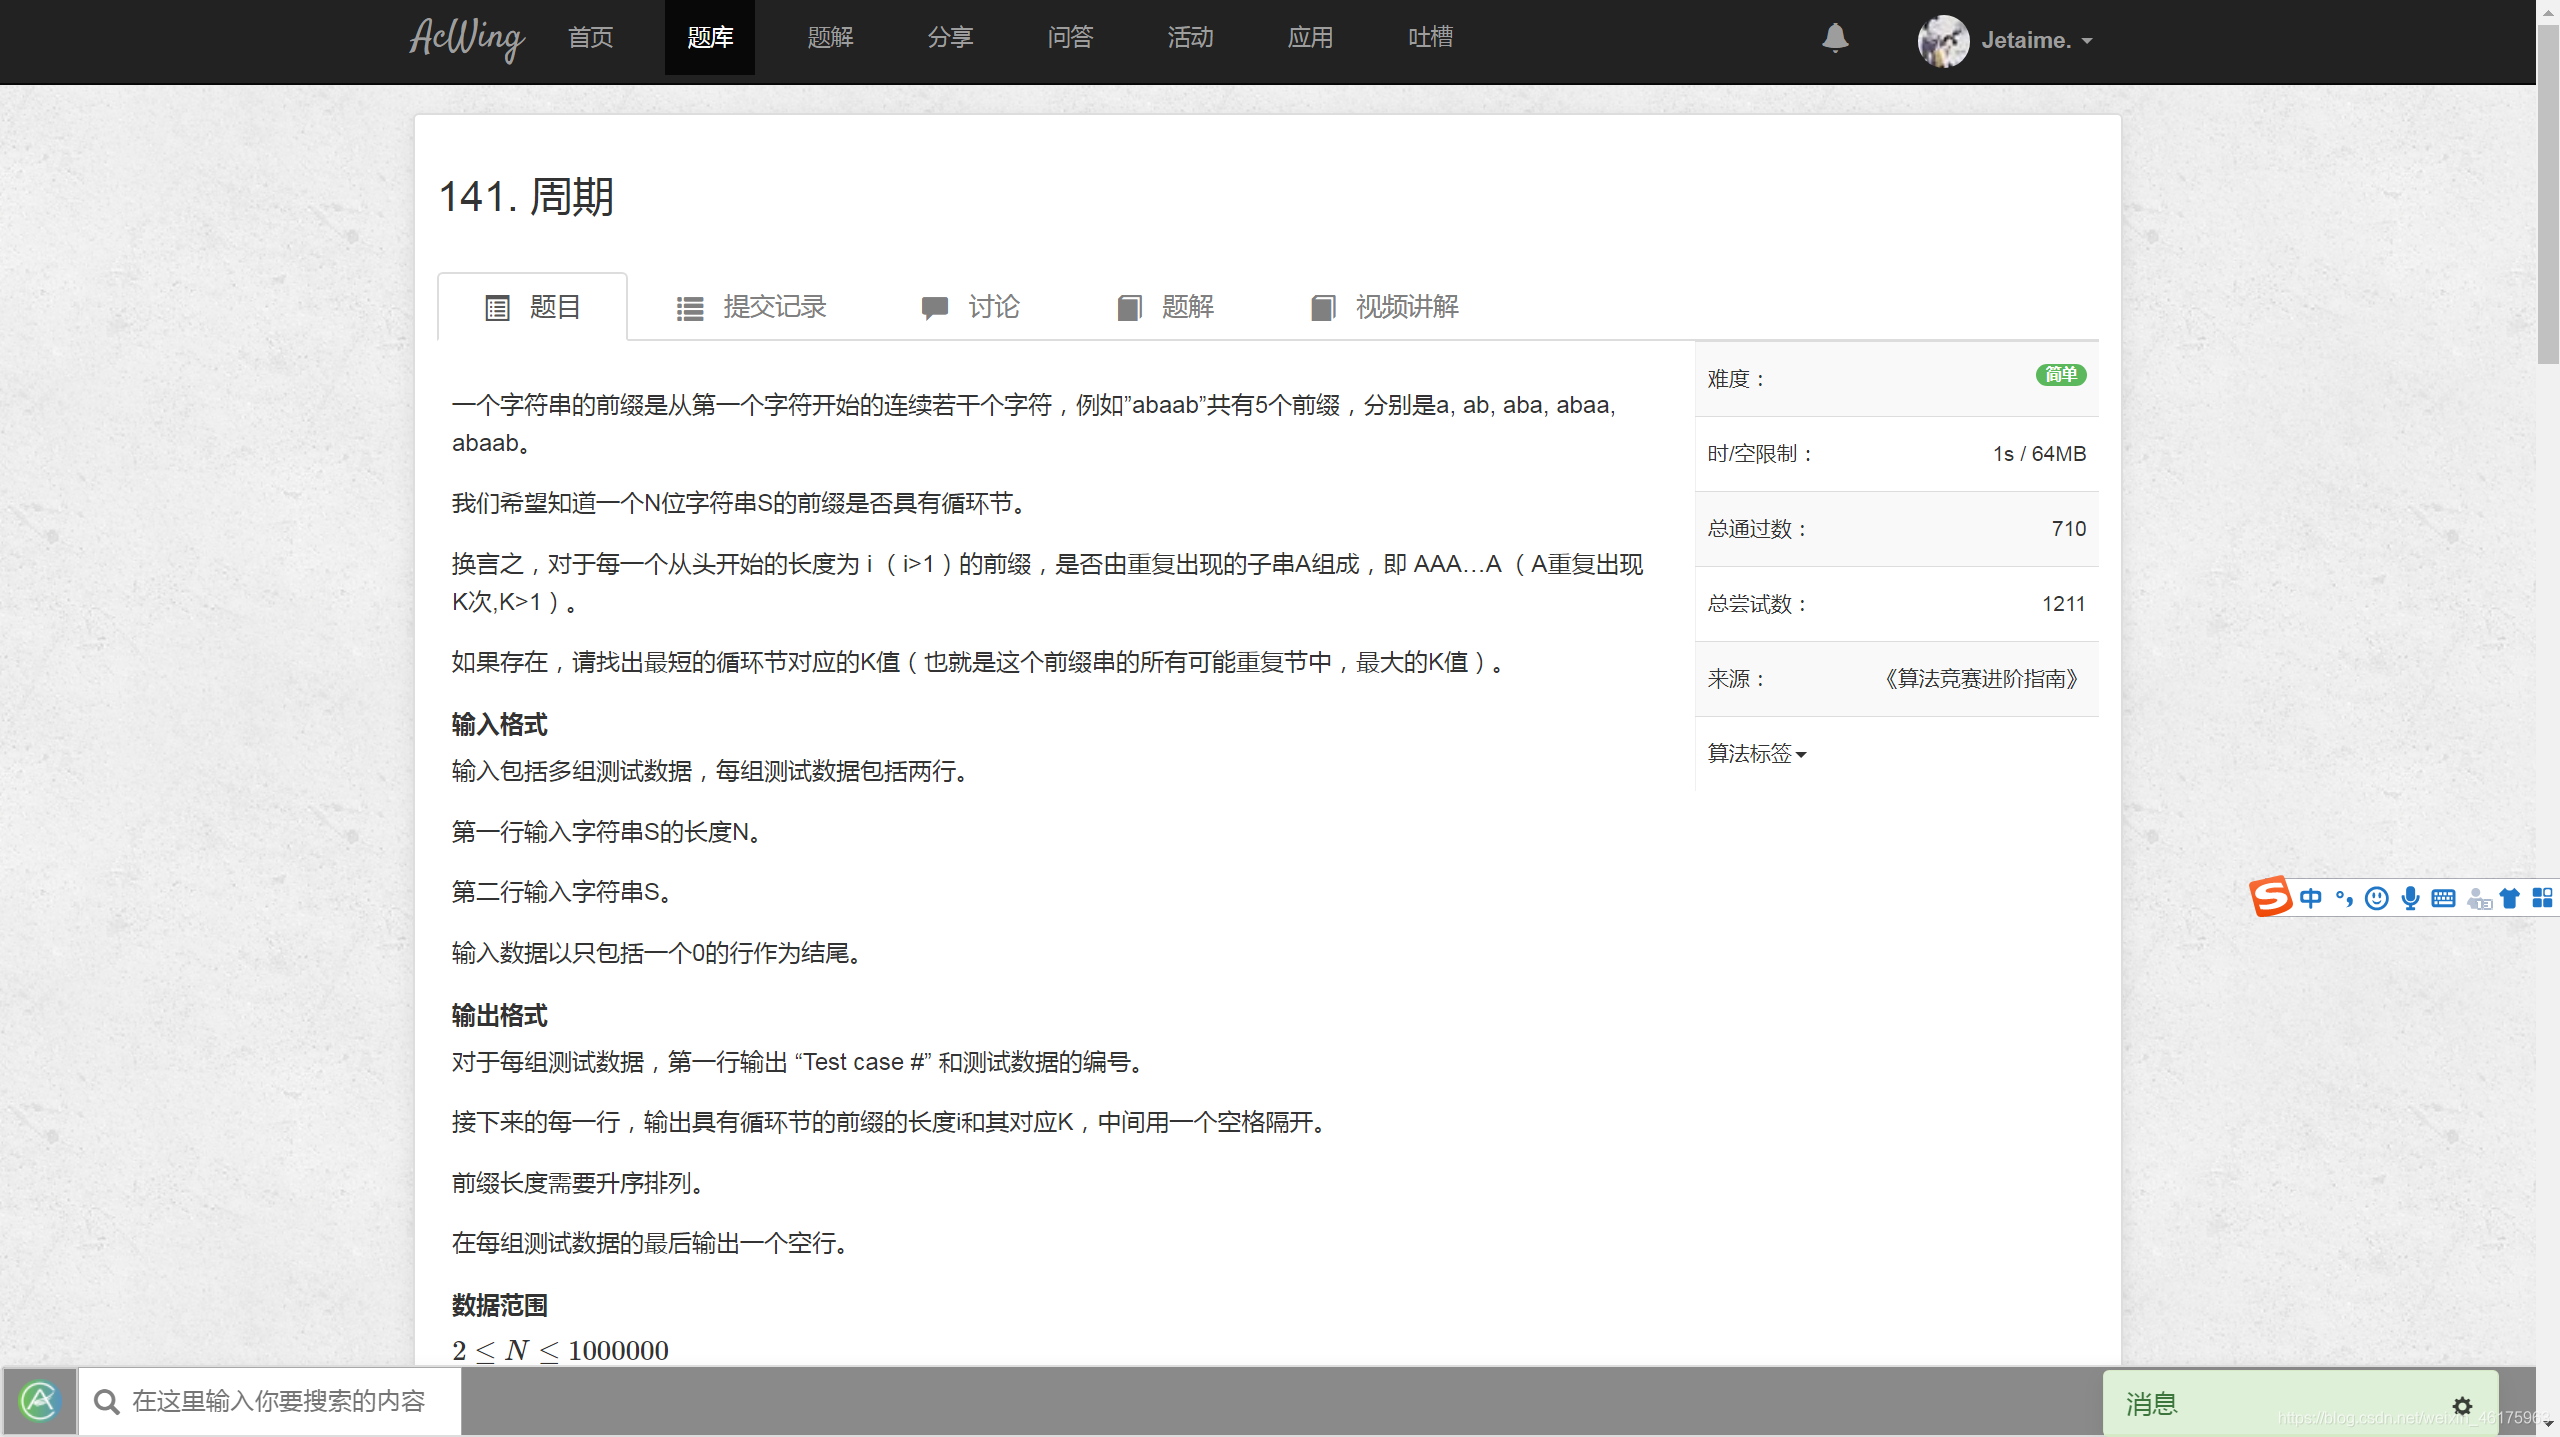Toggle the green AcWing floating assistant
Screen dimensions: 2560x1437
pyautogui.click(x=38, y=1400)
